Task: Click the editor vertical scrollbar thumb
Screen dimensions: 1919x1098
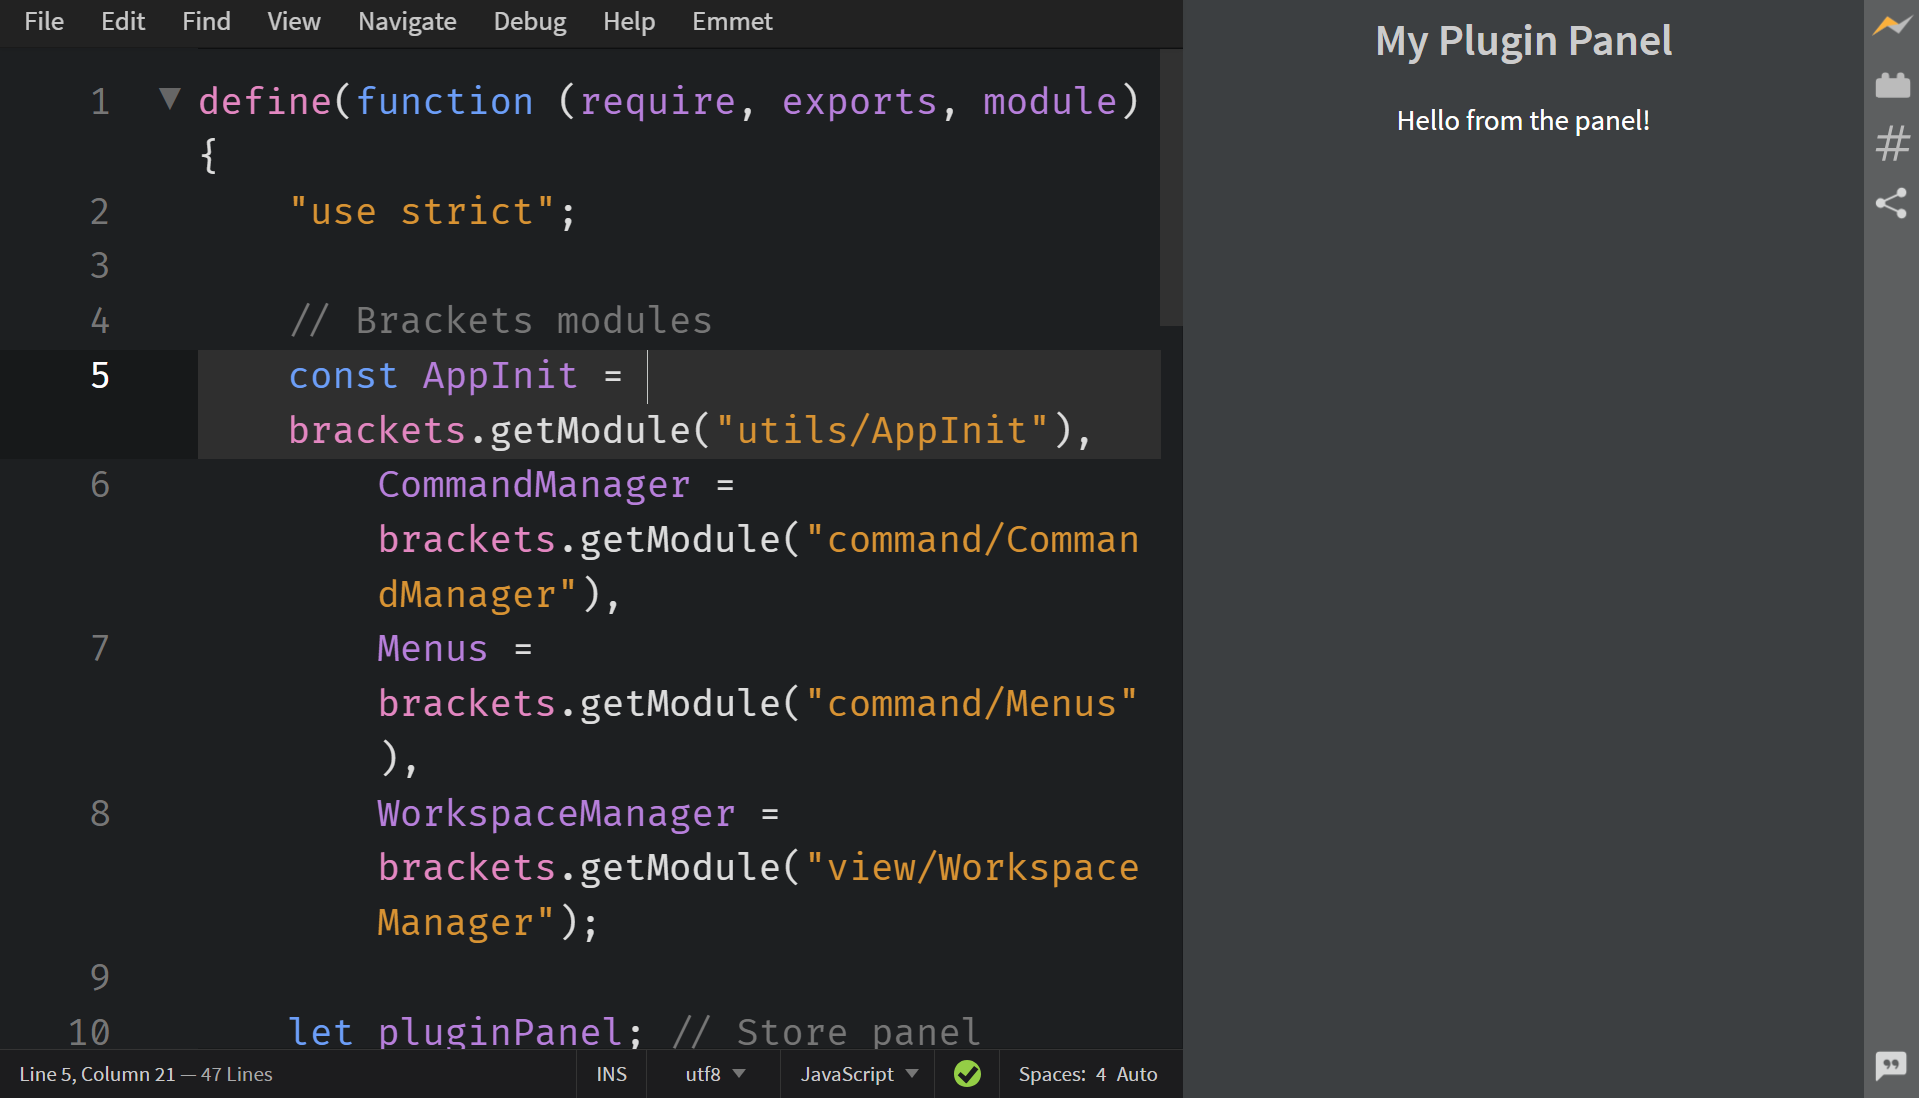Action: pyautogui.click(x=1170, y=188)
